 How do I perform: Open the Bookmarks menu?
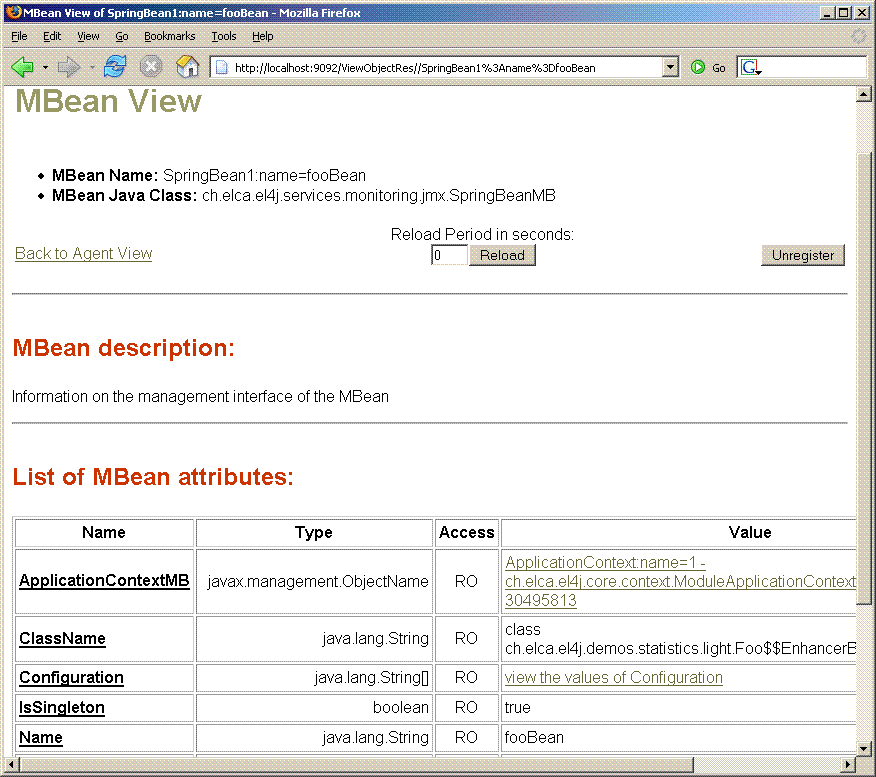pyautogui.click(x=170, y=36)
